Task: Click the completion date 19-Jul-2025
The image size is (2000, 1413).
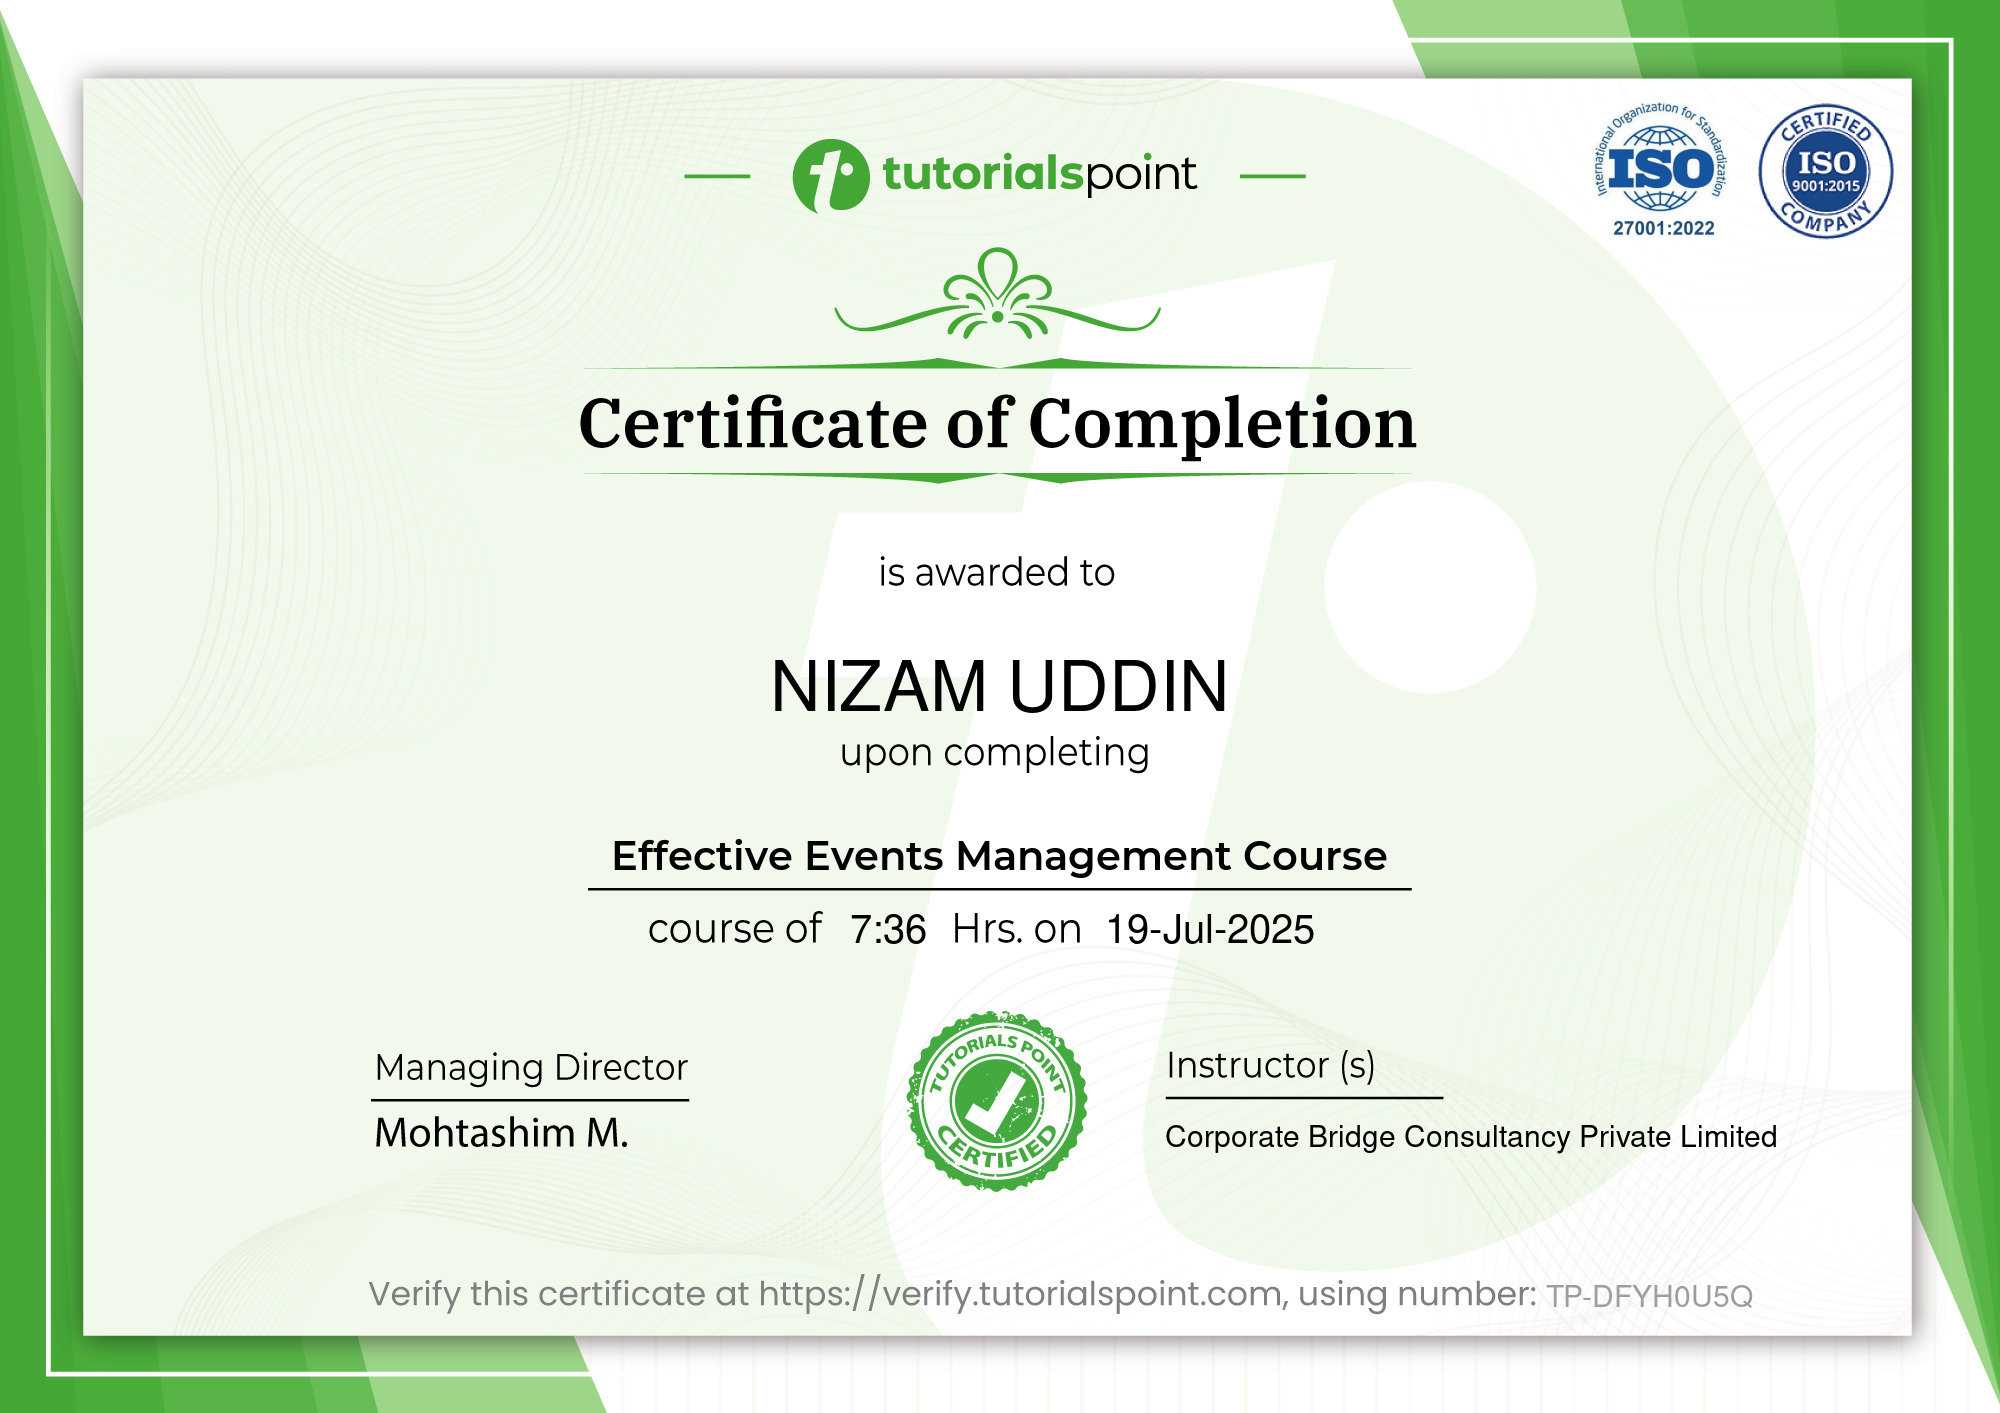Action: [x=1210, y=930]
